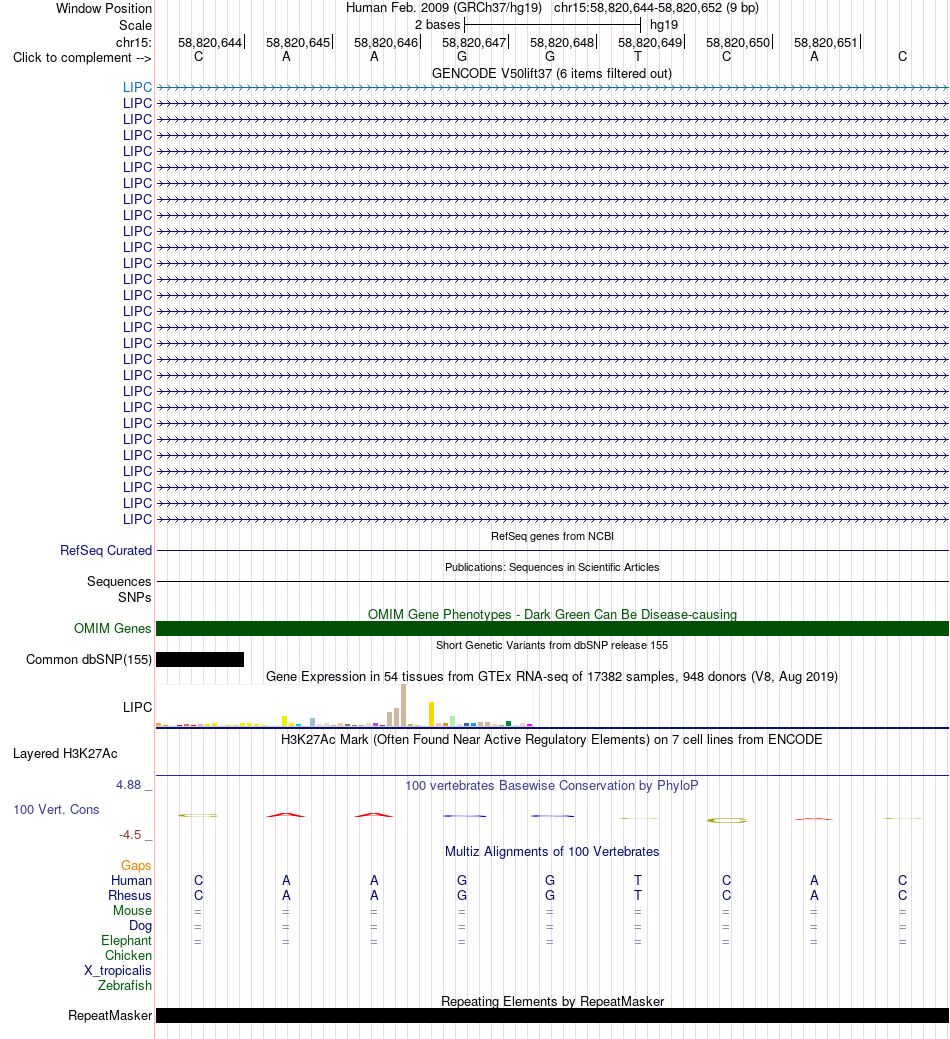The height and width of the screenshot is (1039, 950).
Task: Click the Window Position label
Action: point(104,9)
